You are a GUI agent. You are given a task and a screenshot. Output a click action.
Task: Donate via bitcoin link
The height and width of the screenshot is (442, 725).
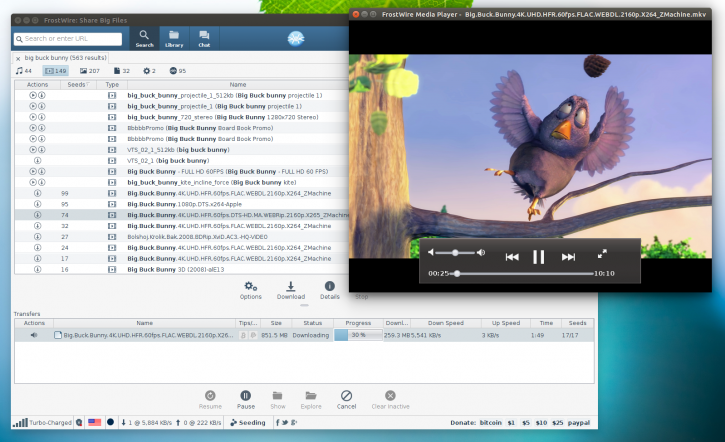point(491,423)
